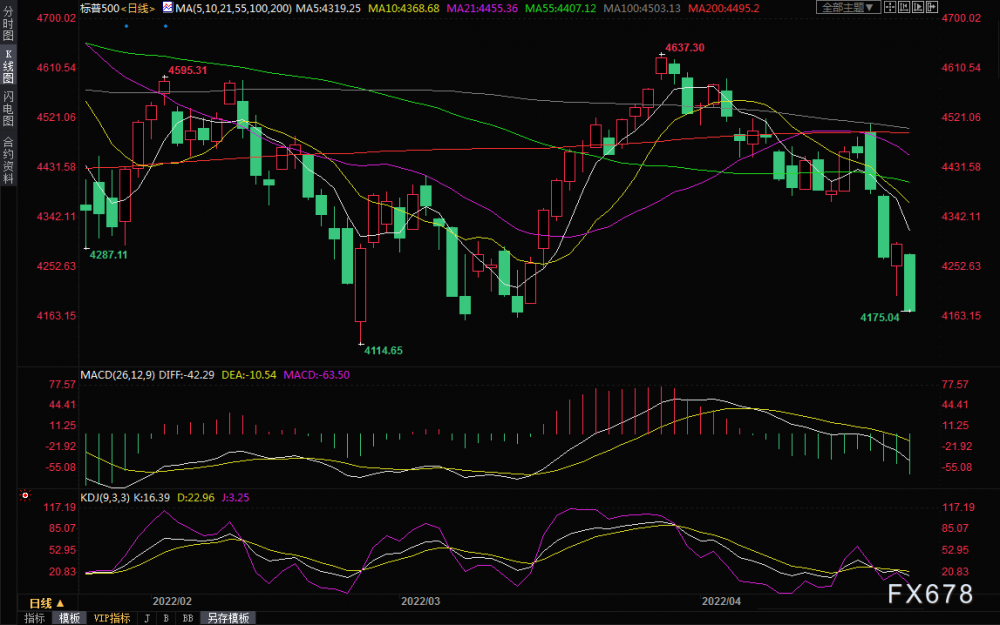Click the red KDJ indicator marker icon
Screen dimensions: 1000x625
[26, 495]
